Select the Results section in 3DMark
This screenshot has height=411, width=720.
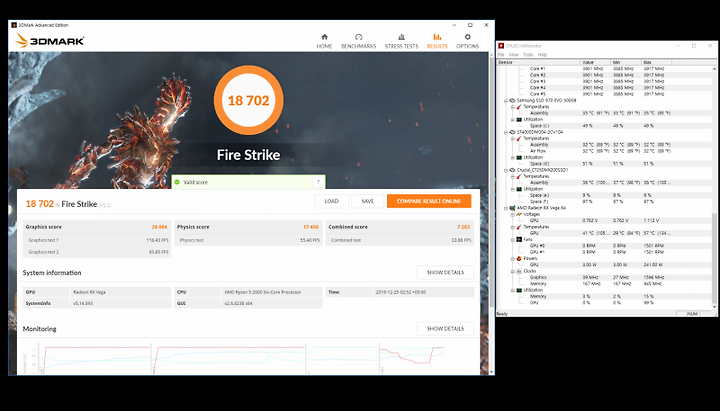(x=437, y=41)
